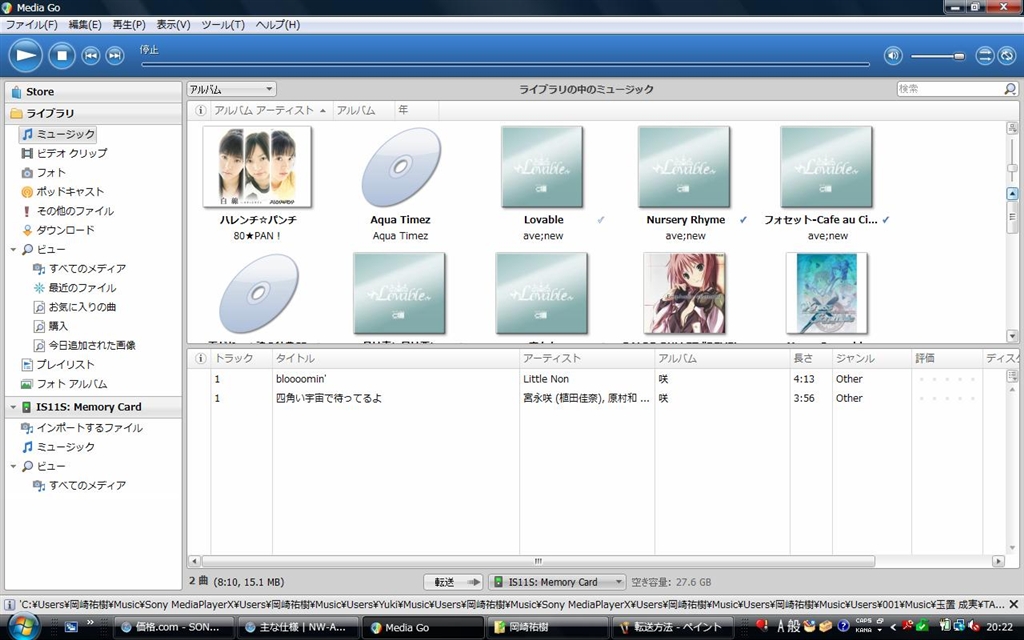Collapse the Memory Card ビュー node
Image resolution: width=1024 pixels, height=640 pixels.
(x=13, y=466)
